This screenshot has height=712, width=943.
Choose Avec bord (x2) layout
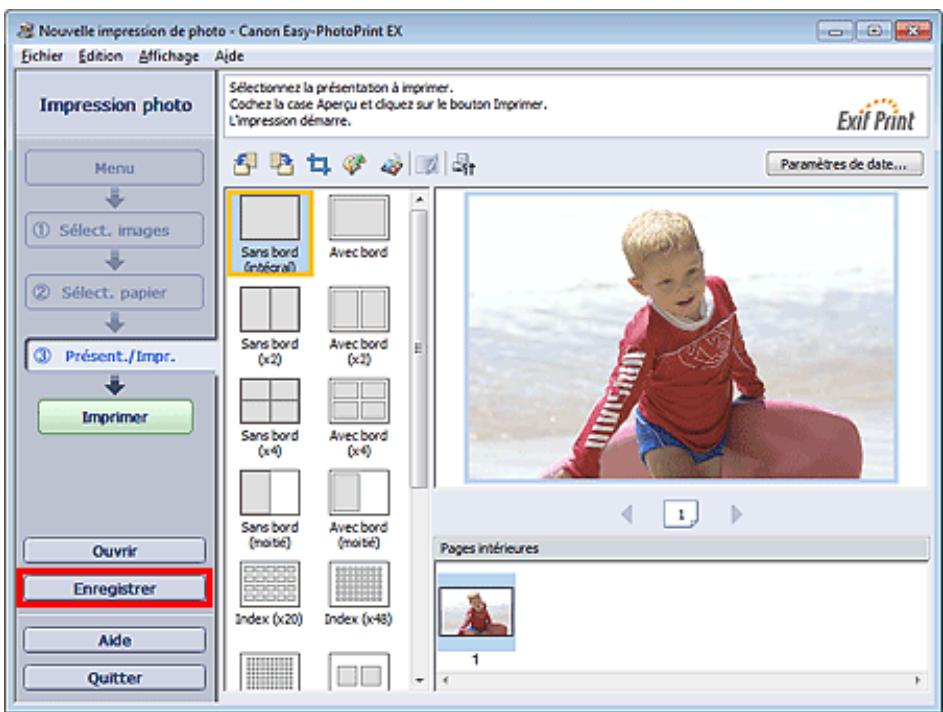click(358, 326)
